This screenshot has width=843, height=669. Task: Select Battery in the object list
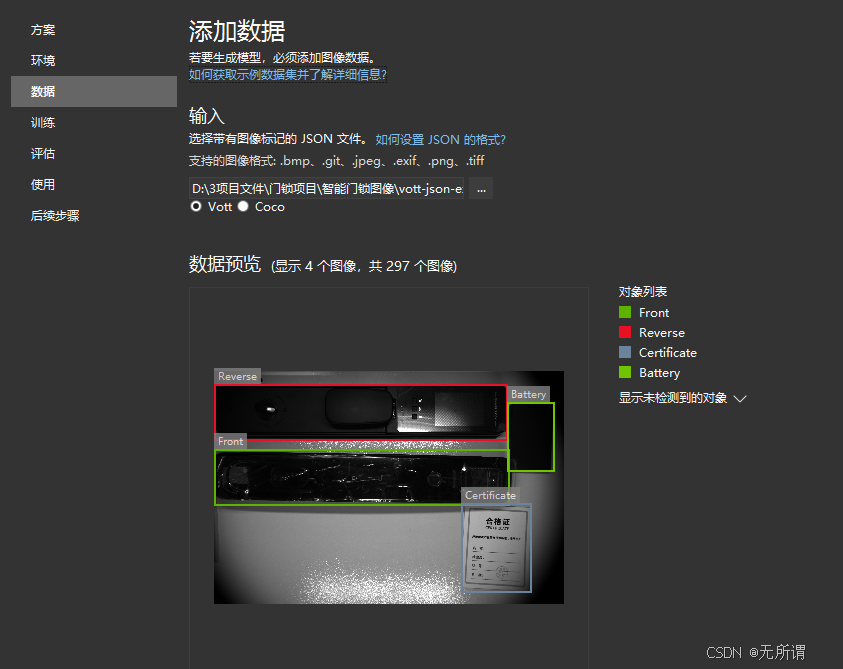(x=660, y=373)
